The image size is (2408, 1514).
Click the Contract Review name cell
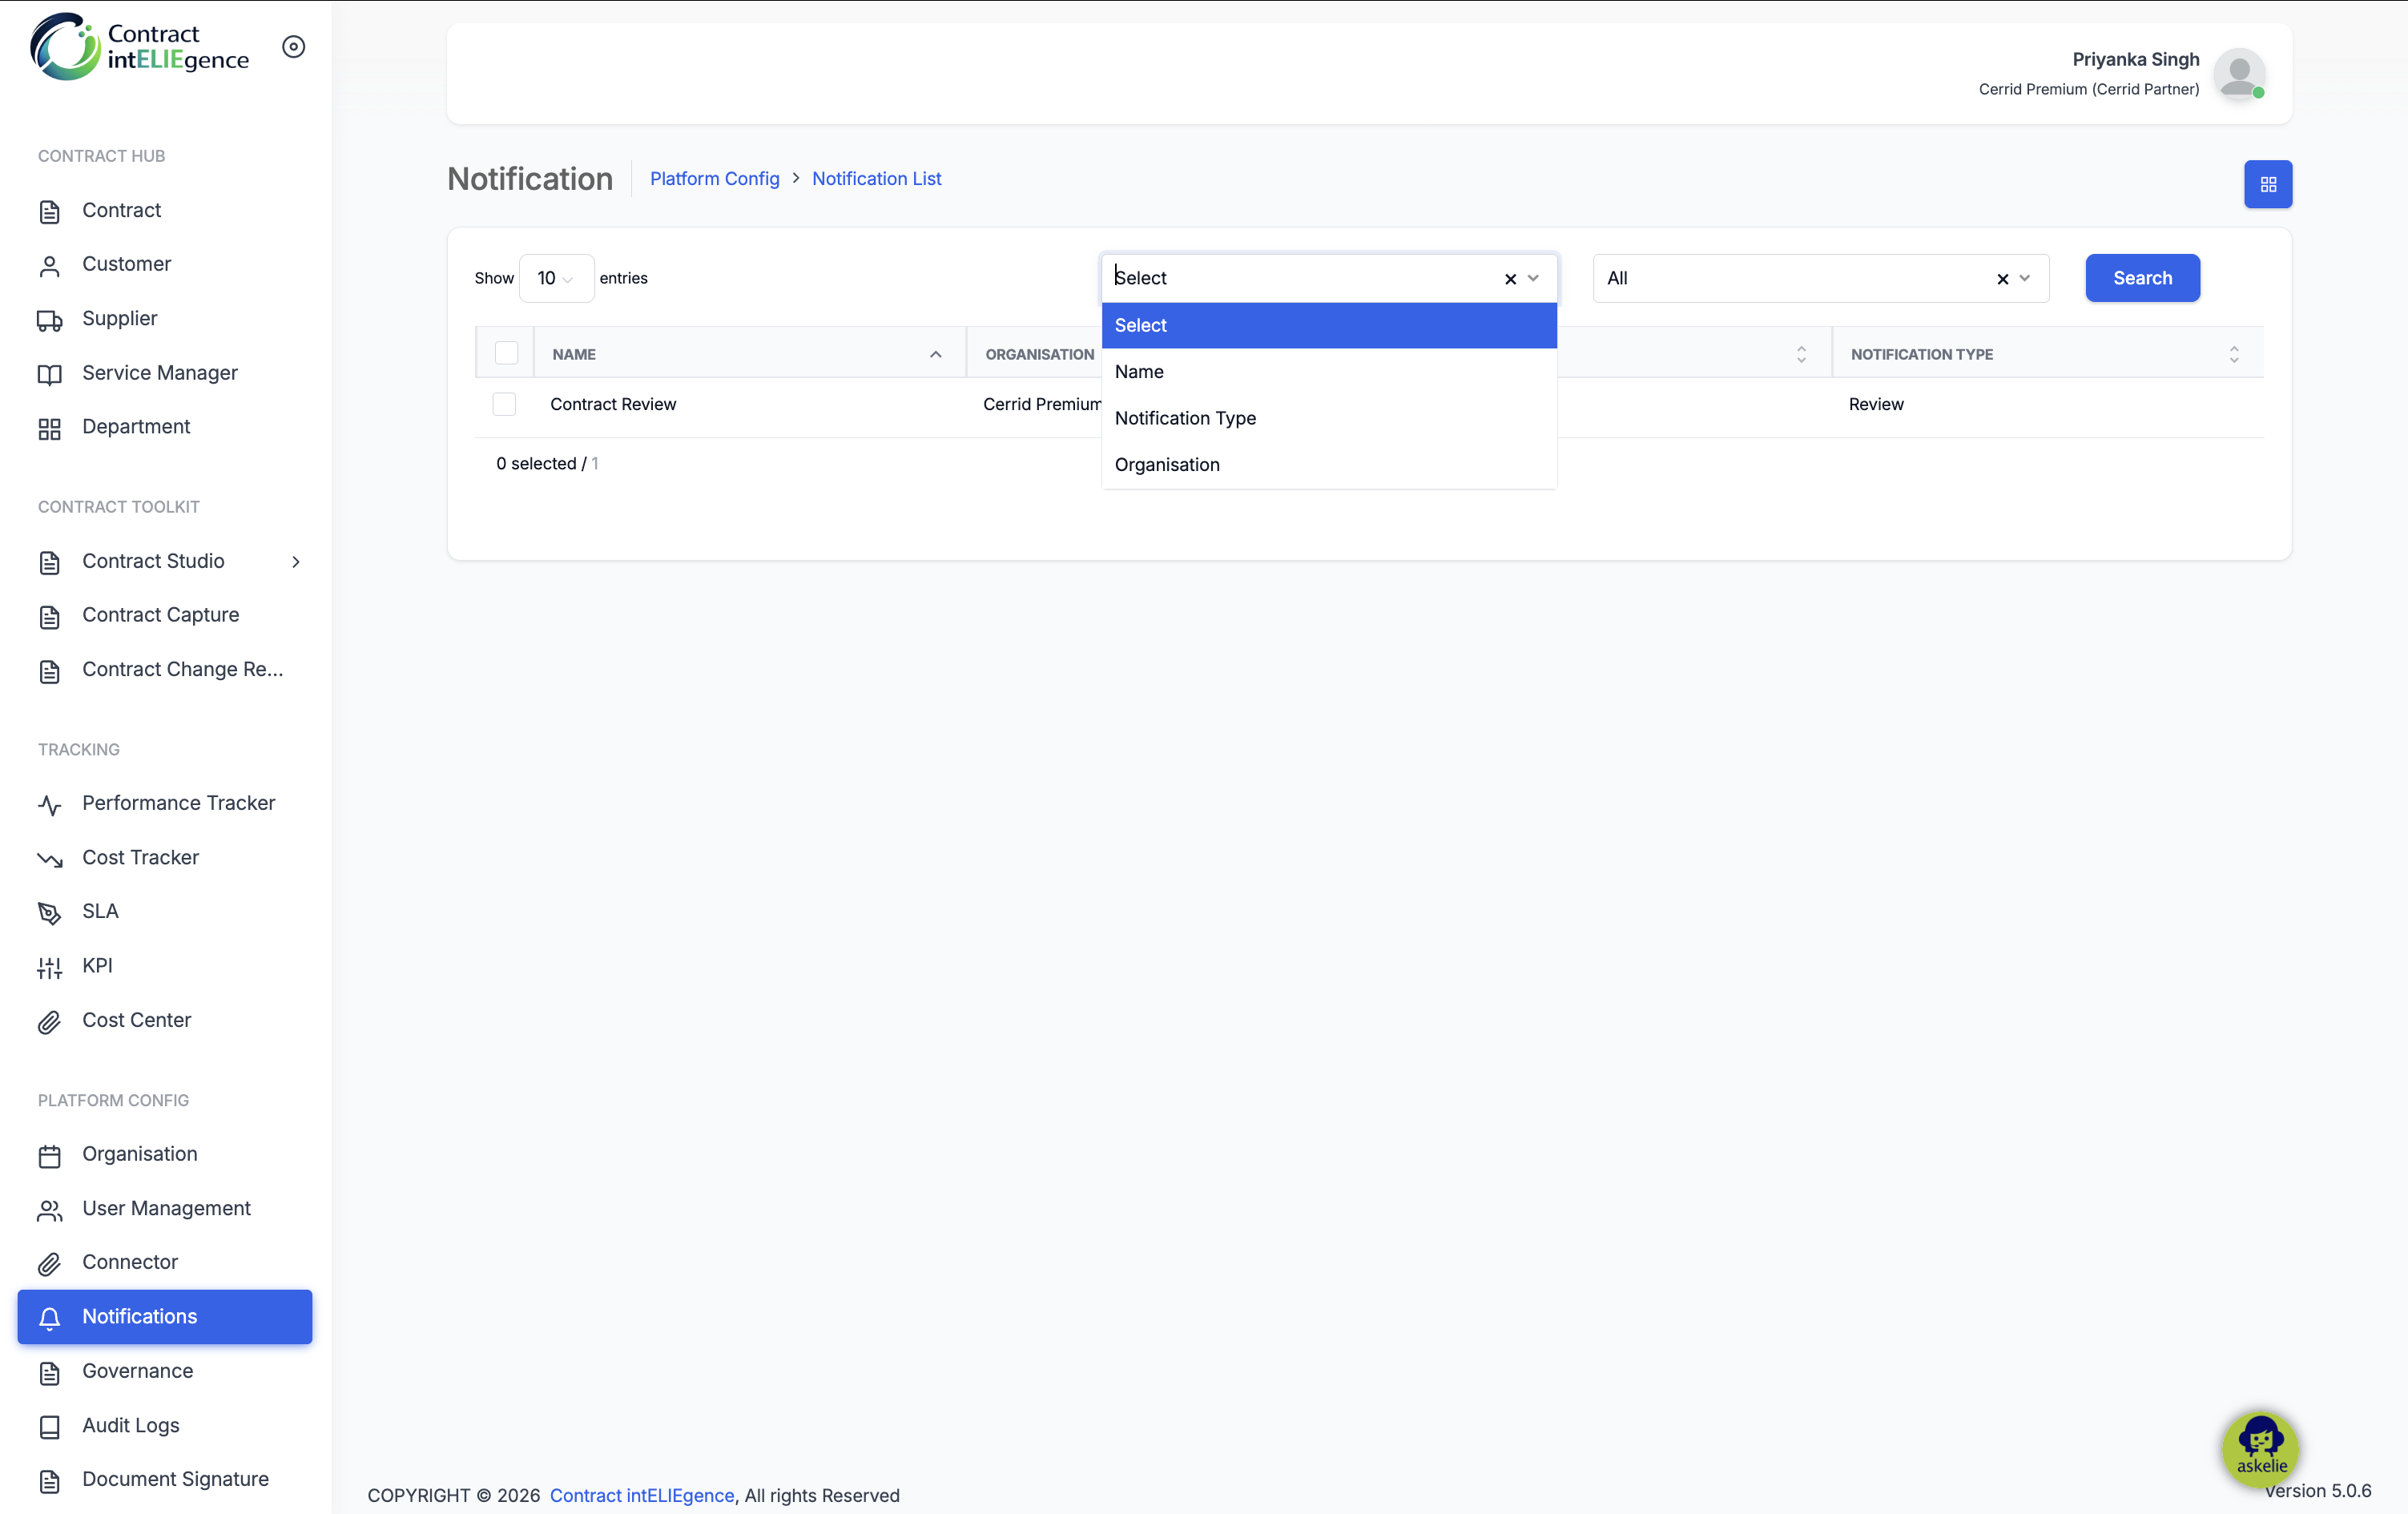tap(613, 404)
